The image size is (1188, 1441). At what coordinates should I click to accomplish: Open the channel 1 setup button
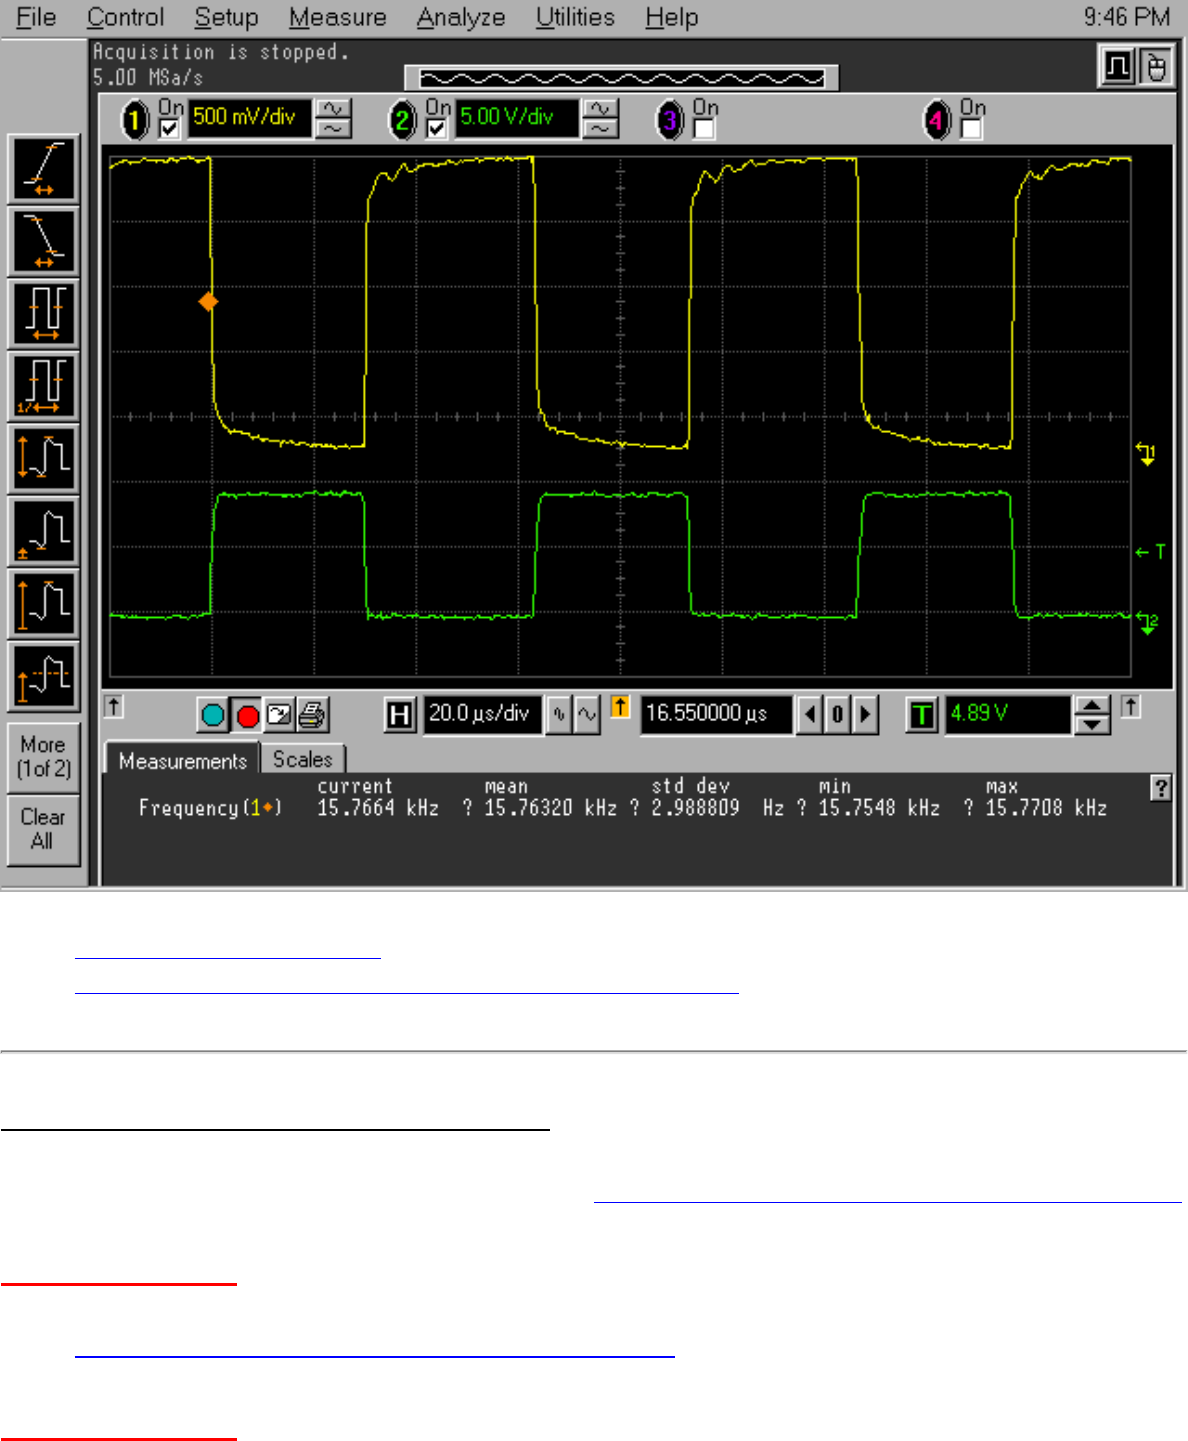(x=135, y=121)
